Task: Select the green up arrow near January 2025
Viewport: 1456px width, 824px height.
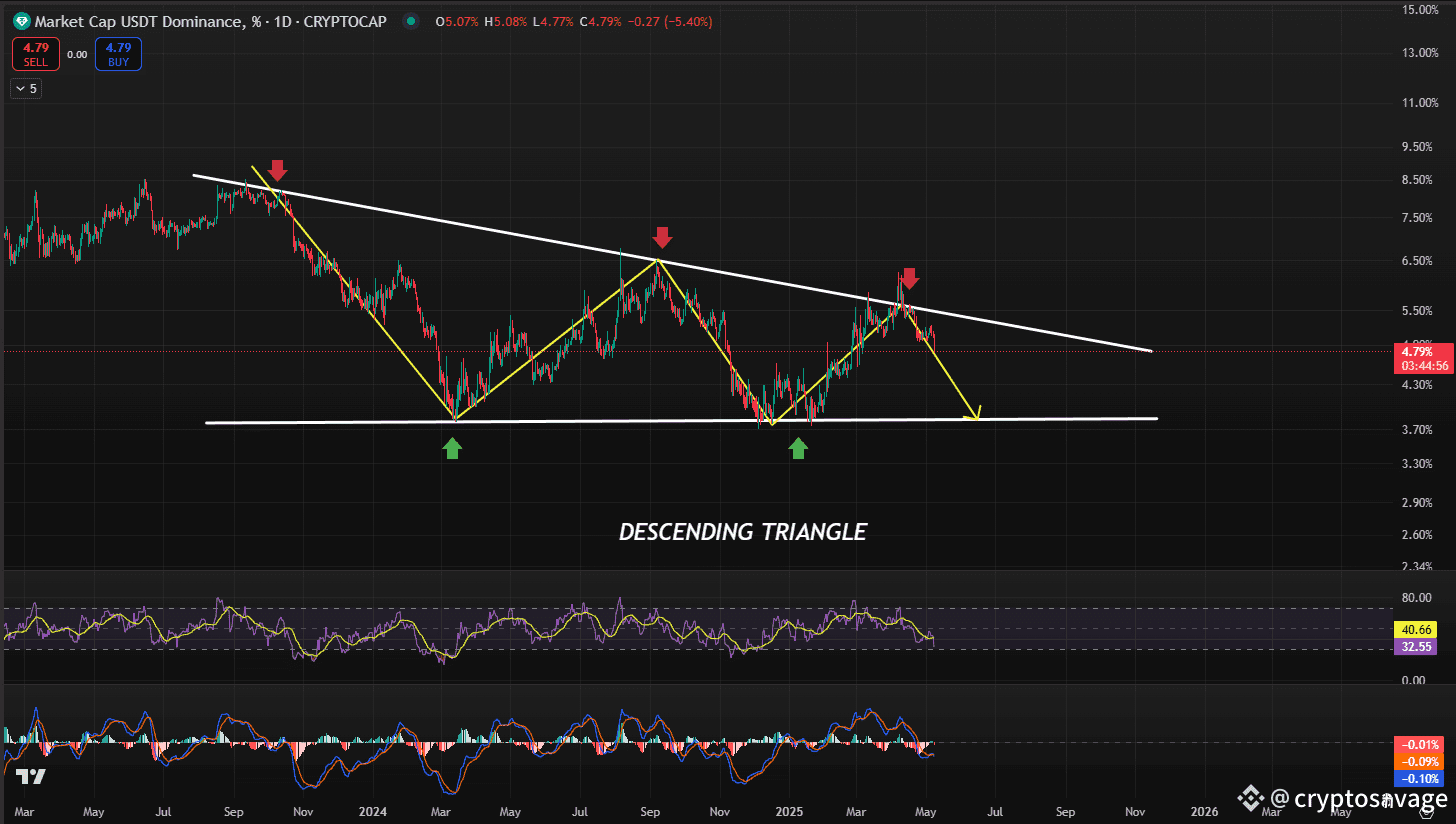Action: coord(797,449)
